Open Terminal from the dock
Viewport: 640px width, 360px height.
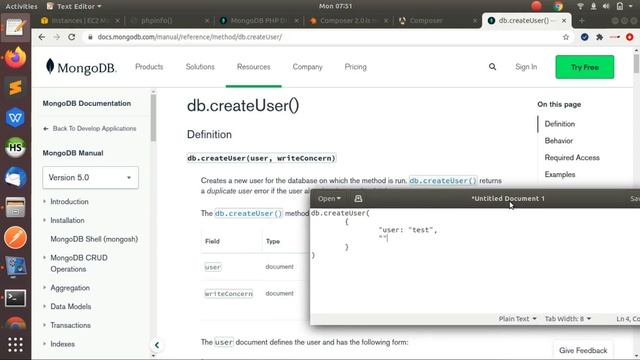16,298
